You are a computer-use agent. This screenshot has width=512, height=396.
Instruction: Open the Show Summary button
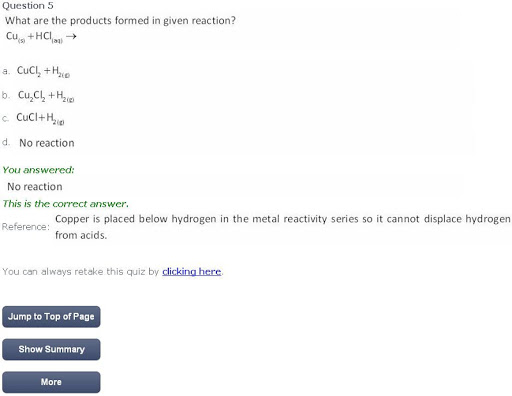pos(51,349)
